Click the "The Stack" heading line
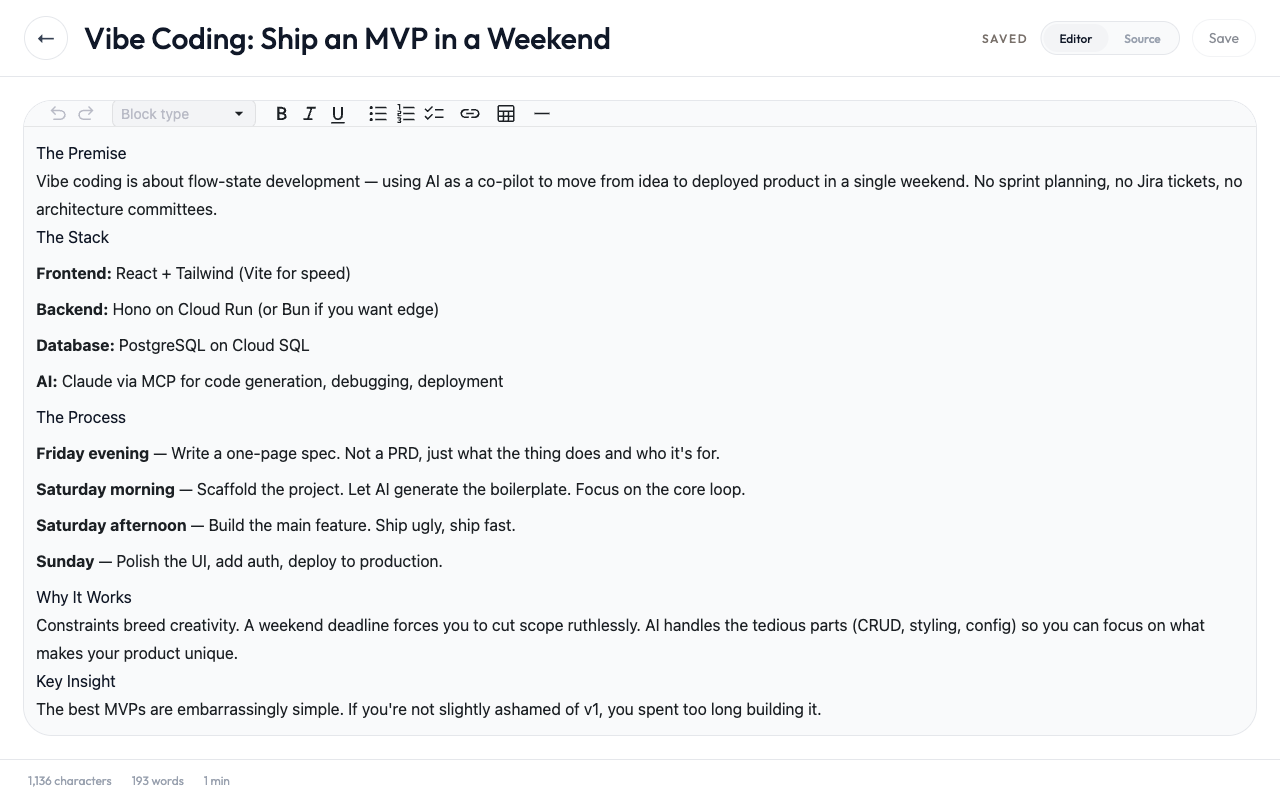The height and width of the screenshot is (800, 1280). (x=73, y=237)
